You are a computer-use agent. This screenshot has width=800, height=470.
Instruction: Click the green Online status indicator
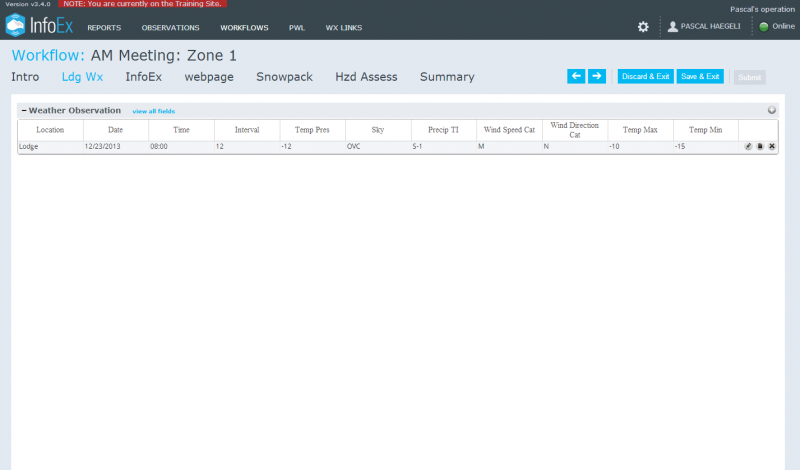point(764,27)
